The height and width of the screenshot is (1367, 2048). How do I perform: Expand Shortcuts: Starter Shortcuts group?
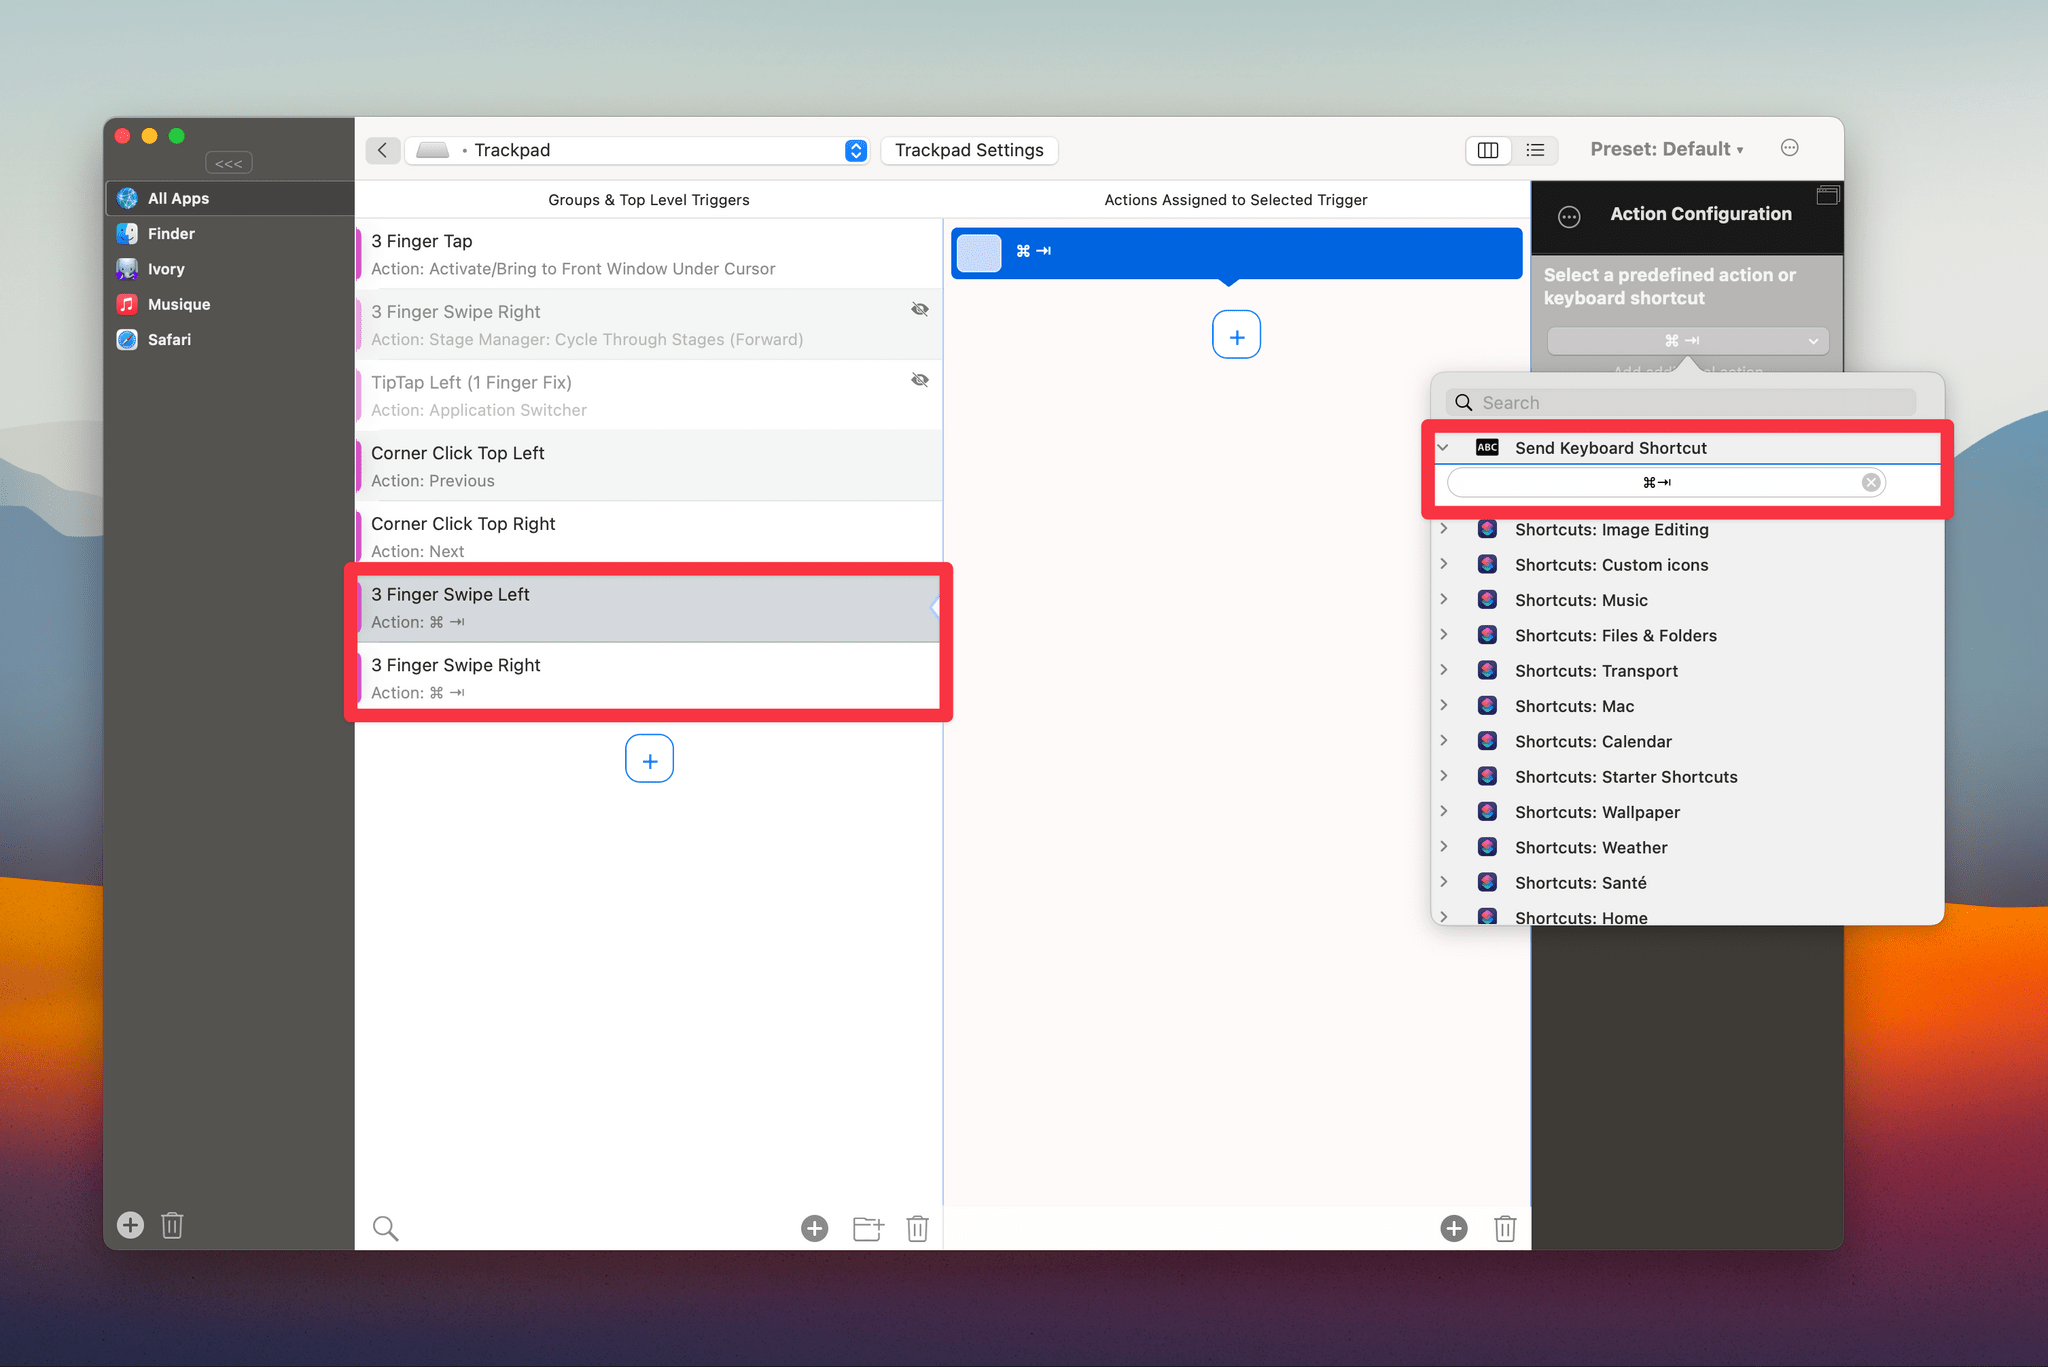click(x=1443, y=776)
